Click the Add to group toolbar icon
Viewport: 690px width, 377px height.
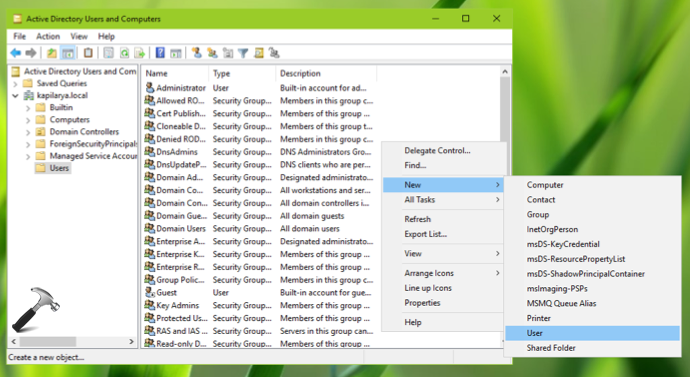click(274, 53)
